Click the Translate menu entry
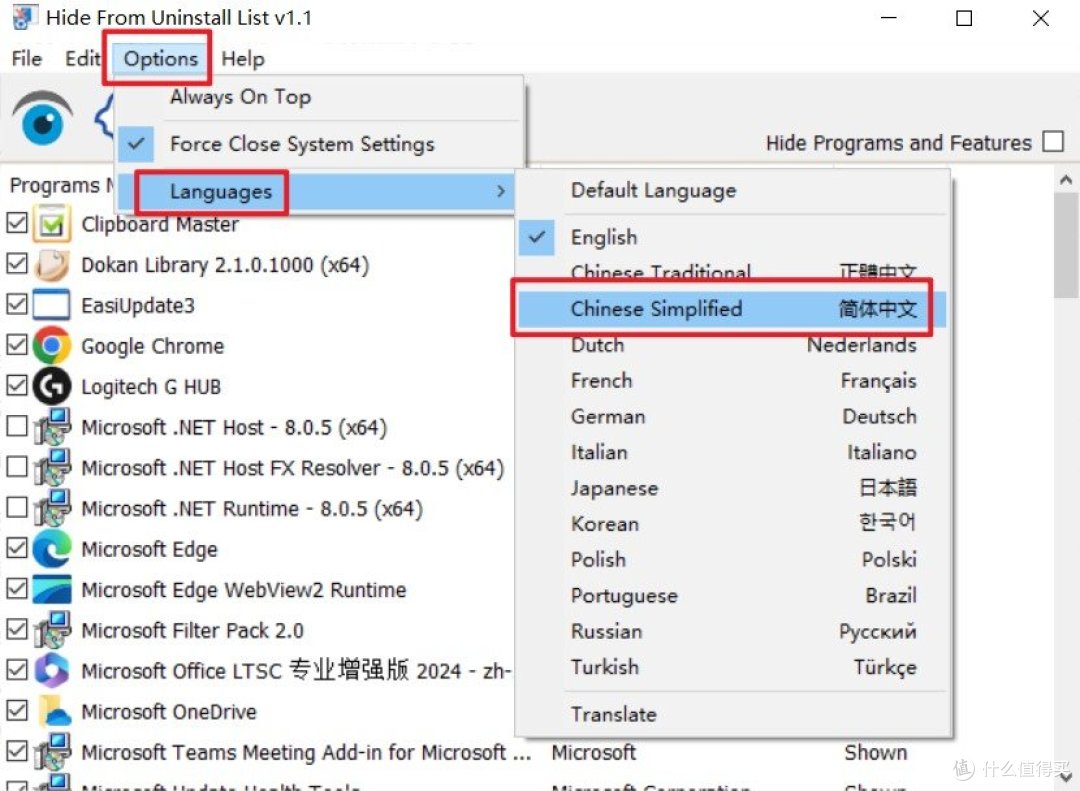This screenshot has width=1080, height=791. pos(732,715)
